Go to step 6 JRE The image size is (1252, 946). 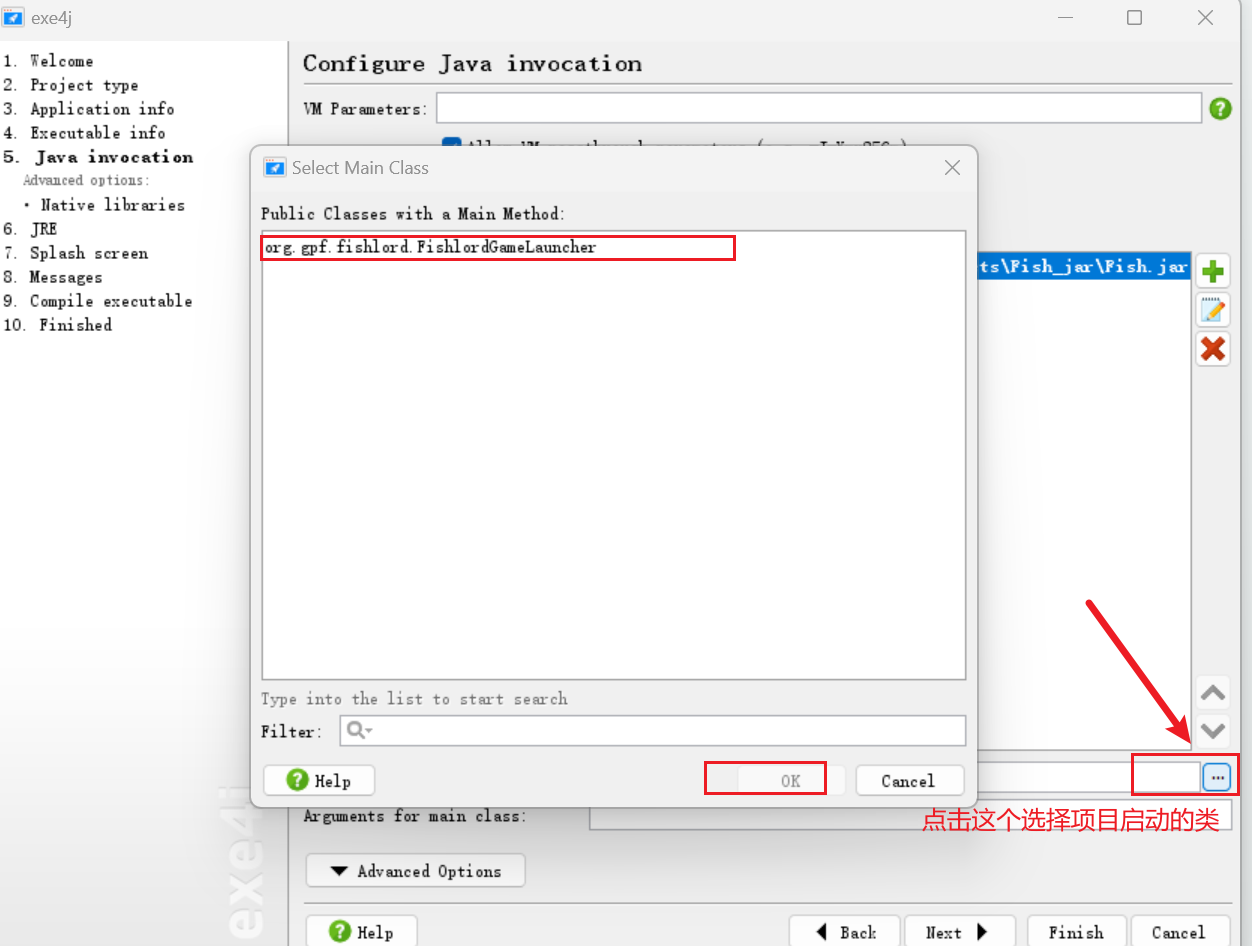(x=30, y=229)
